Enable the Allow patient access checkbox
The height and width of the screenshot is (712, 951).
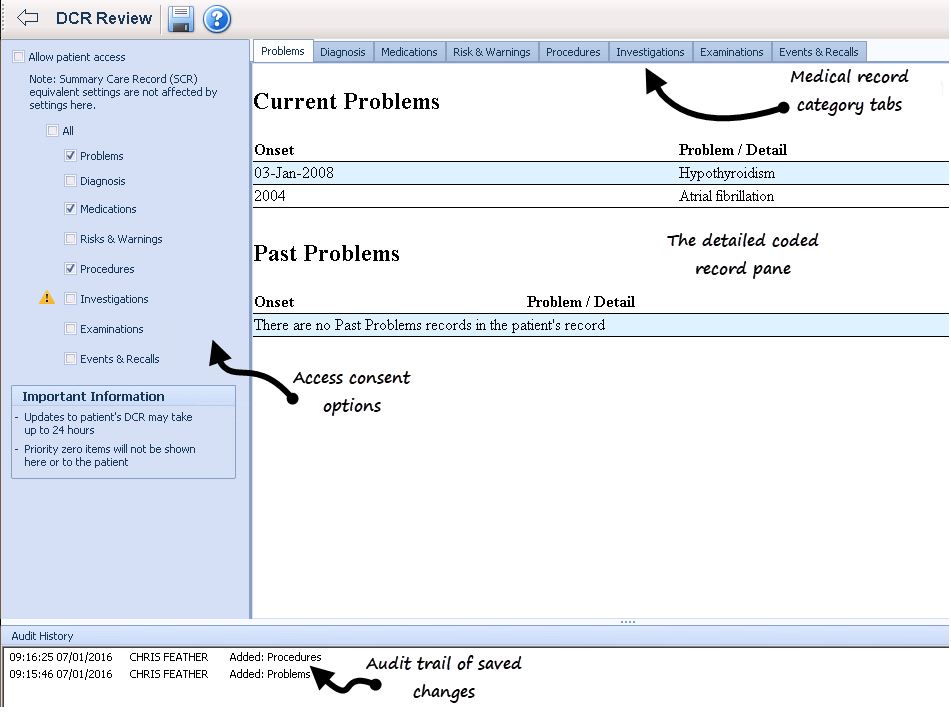[x=19, y=57]
